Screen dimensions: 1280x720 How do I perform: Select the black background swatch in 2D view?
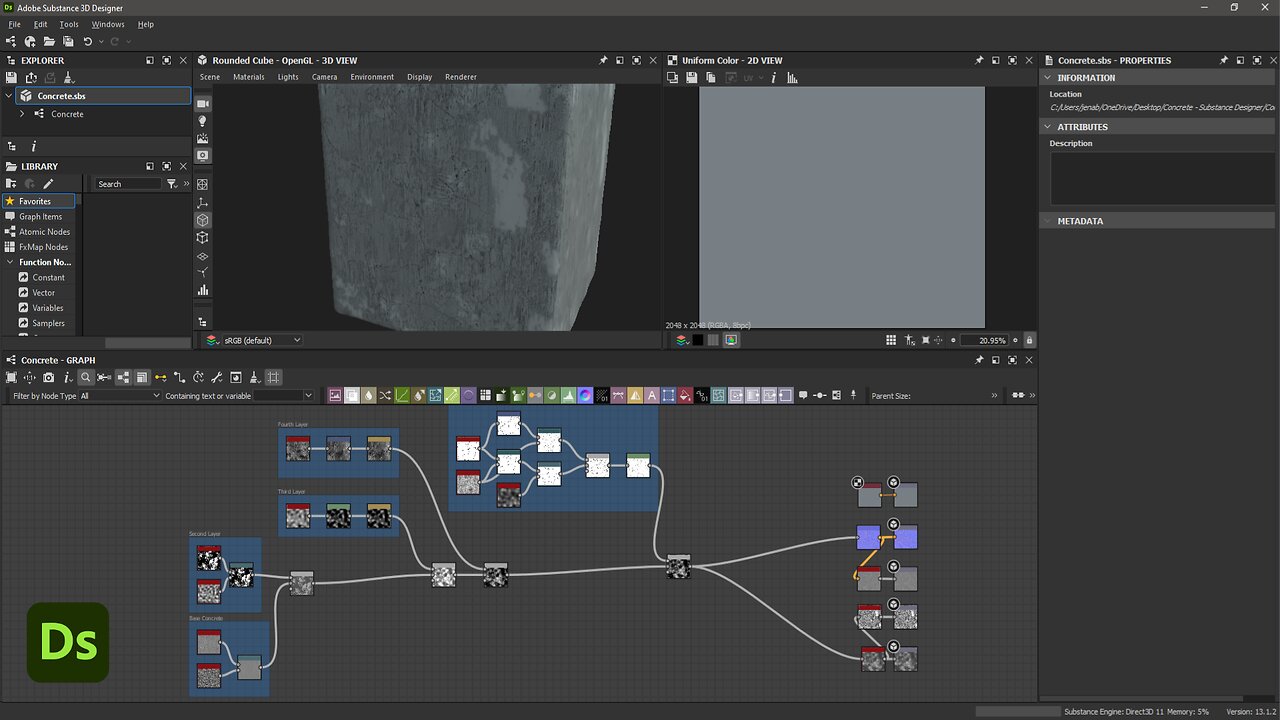pos(697,340)
